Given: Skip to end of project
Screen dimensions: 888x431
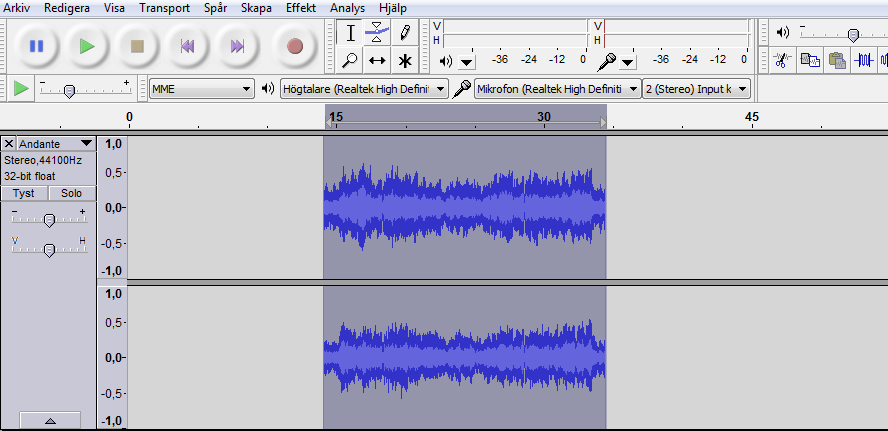Looking at the screenshot, I should click(238, 46).
